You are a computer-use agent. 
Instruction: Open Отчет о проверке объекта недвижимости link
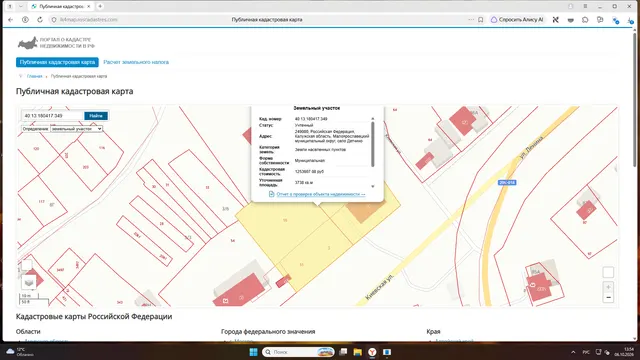pyautogui.click(x=320, y=194)
